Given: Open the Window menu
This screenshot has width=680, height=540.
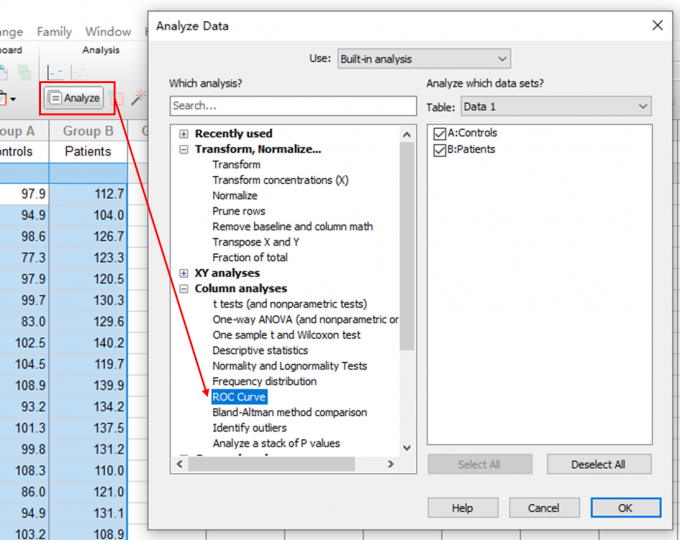Looking at the screenshot, I should 108,32.
